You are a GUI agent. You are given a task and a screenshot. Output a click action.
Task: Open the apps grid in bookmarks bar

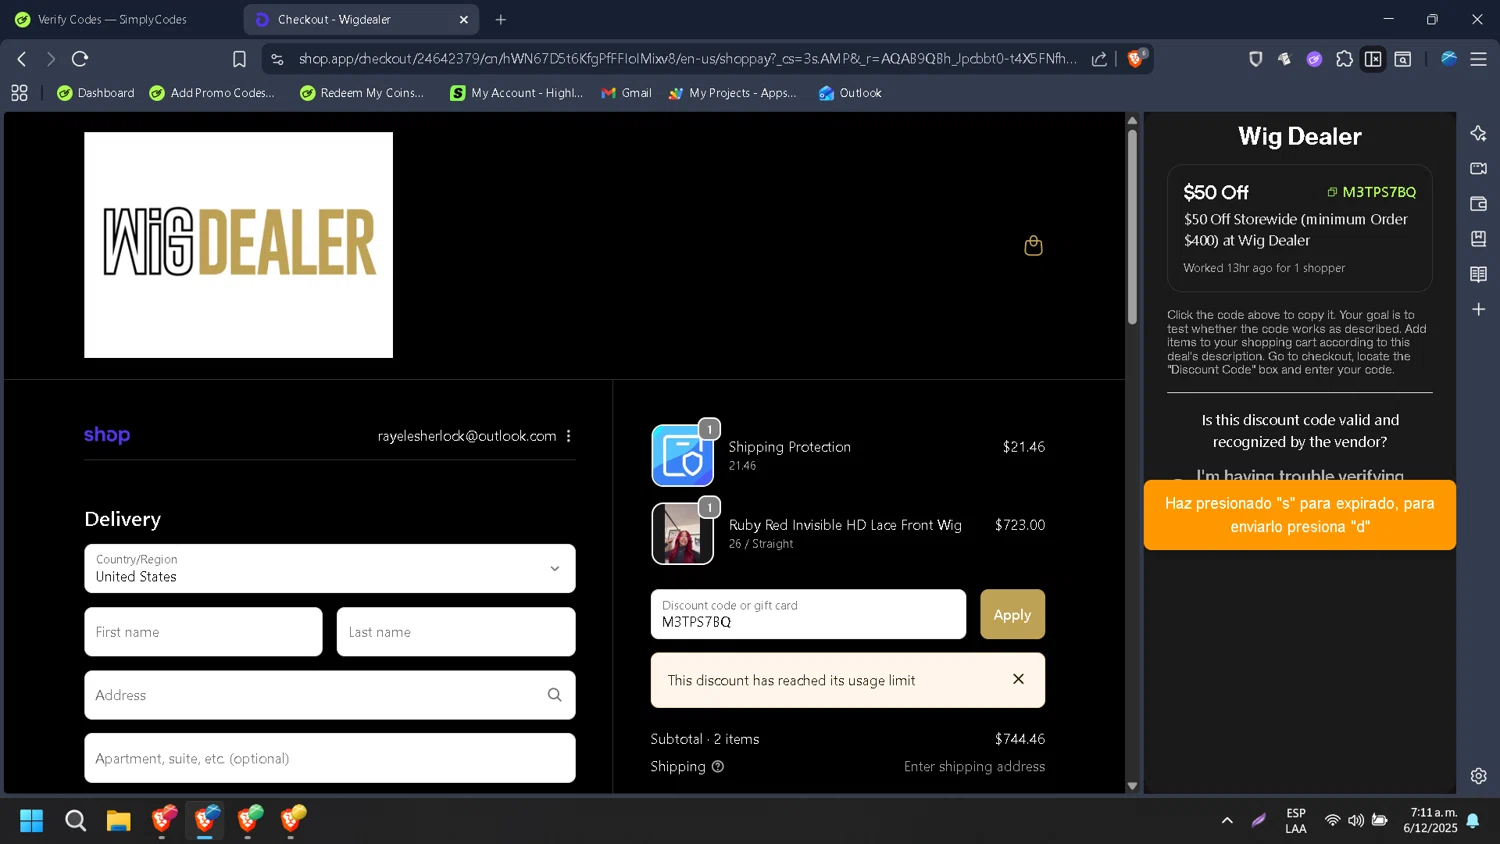19,93
